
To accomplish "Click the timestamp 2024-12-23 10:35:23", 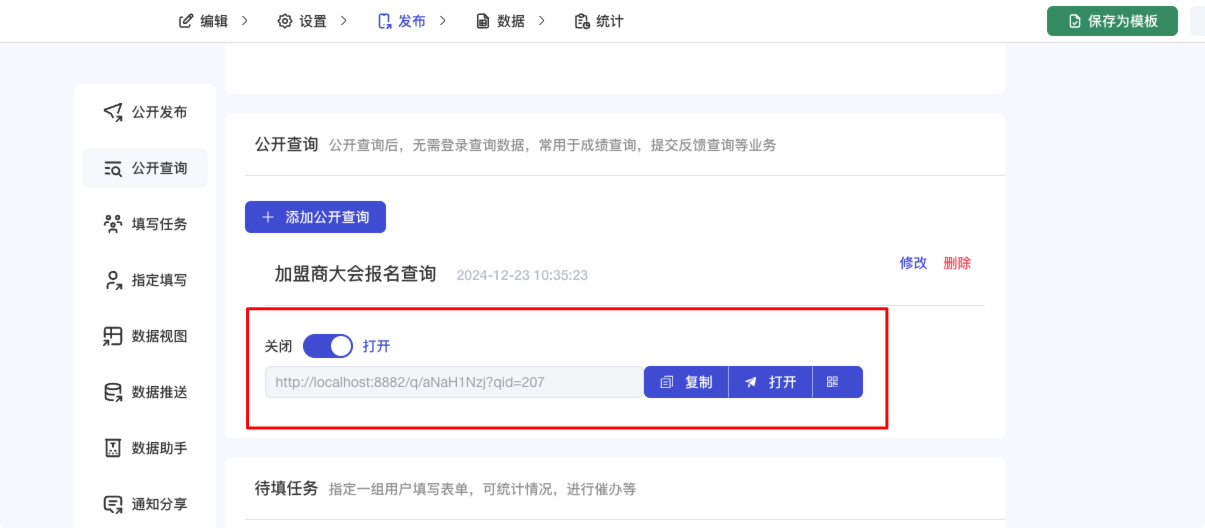I will point(522,275).
